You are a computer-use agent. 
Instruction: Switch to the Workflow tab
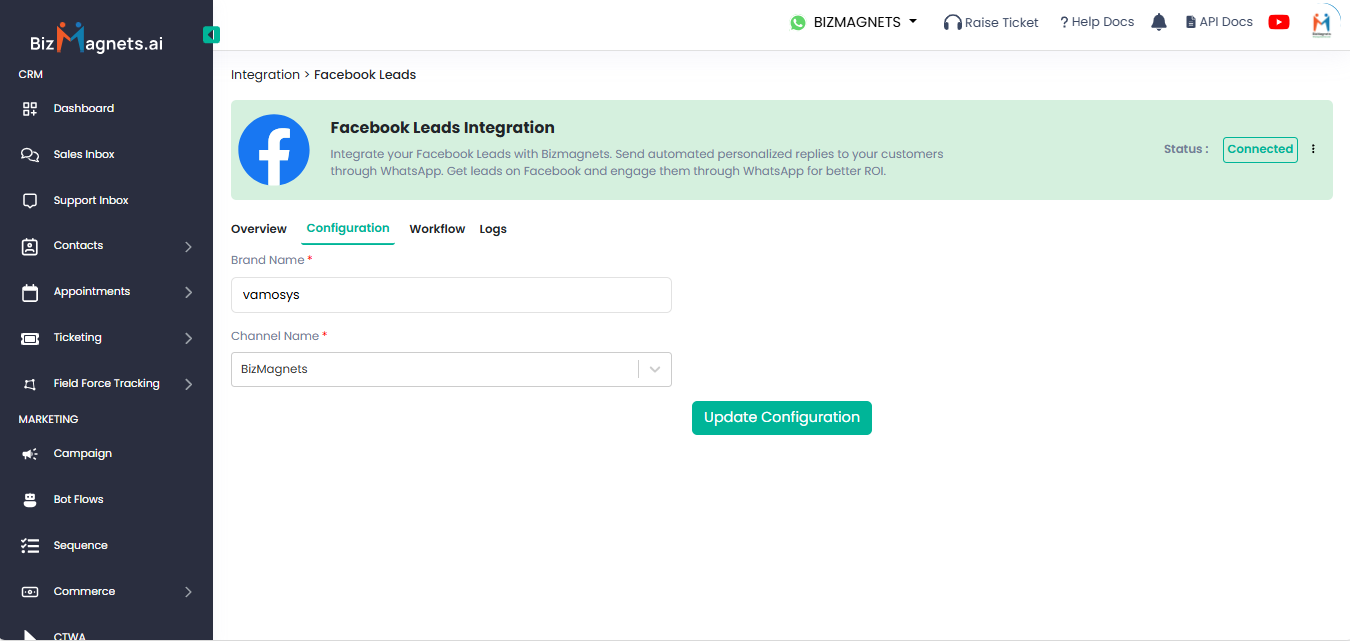pos(437,229)
